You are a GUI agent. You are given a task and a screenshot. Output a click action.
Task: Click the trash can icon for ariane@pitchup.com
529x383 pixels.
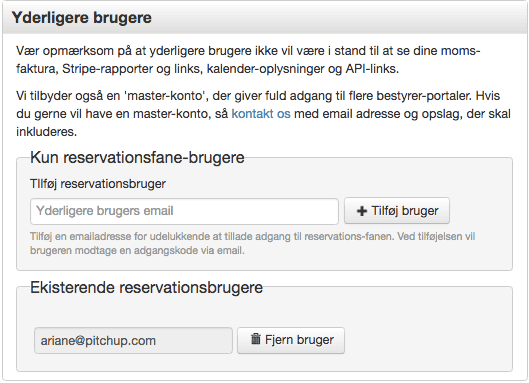tap(256, 338)
